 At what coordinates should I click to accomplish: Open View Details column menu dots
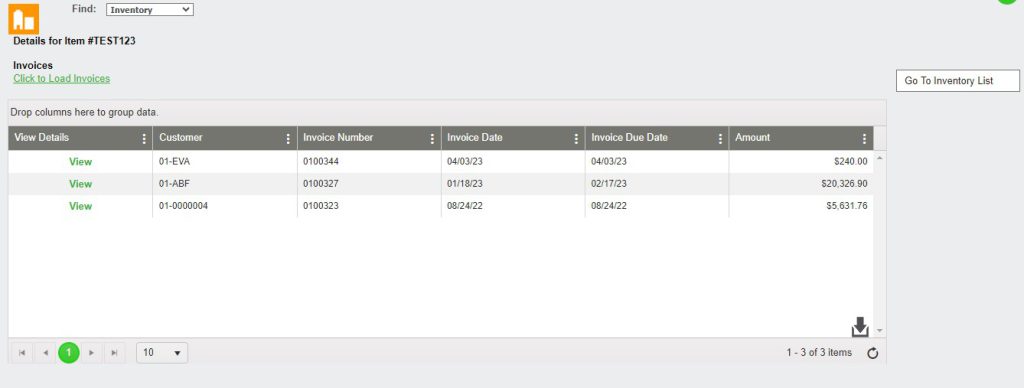tap(144, 138)
